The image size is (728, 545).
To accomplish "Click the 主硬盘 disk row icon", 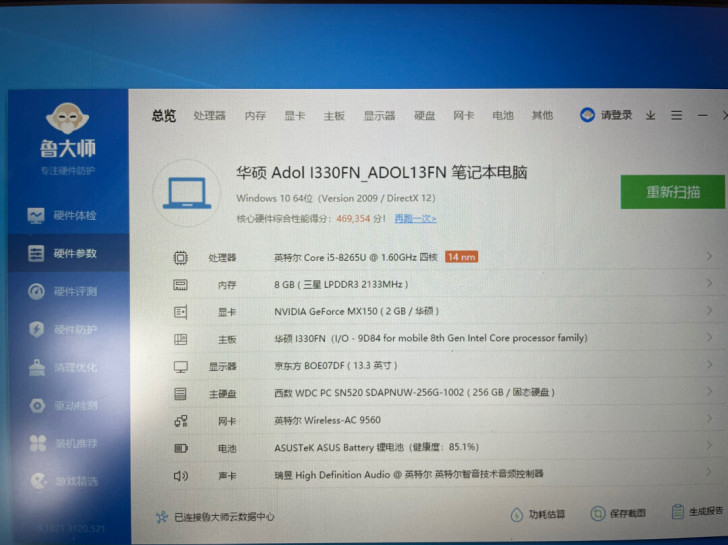I will click(x=180, y=394).
